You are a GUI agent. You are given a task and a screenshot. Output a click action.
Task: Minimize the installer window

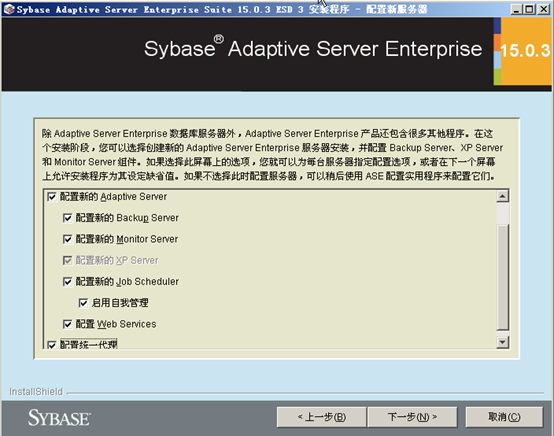tap(517, 9)
